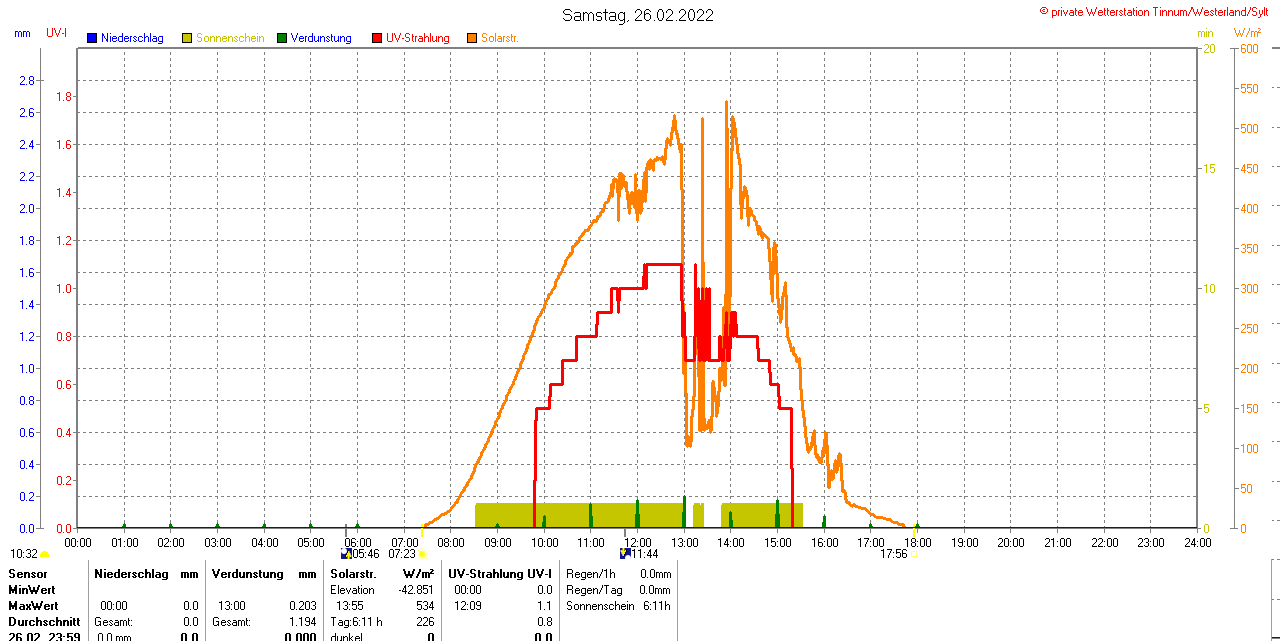The height and width of the screenshot is (641, 1280).
Task: Click the yellow Sonnenschein legend square
Action: click(x=187, y=38)
